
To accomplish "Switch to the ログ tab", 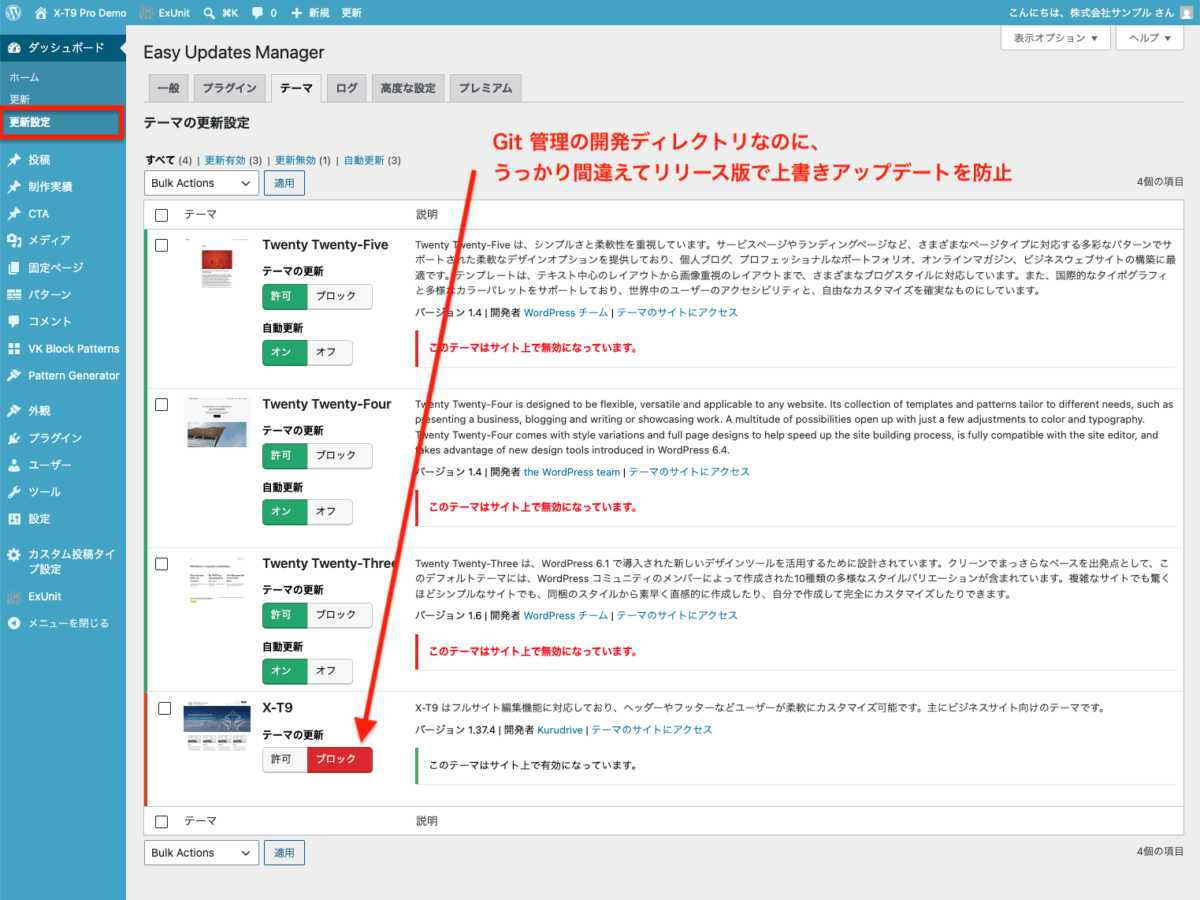I will click(x=346, y=88).
